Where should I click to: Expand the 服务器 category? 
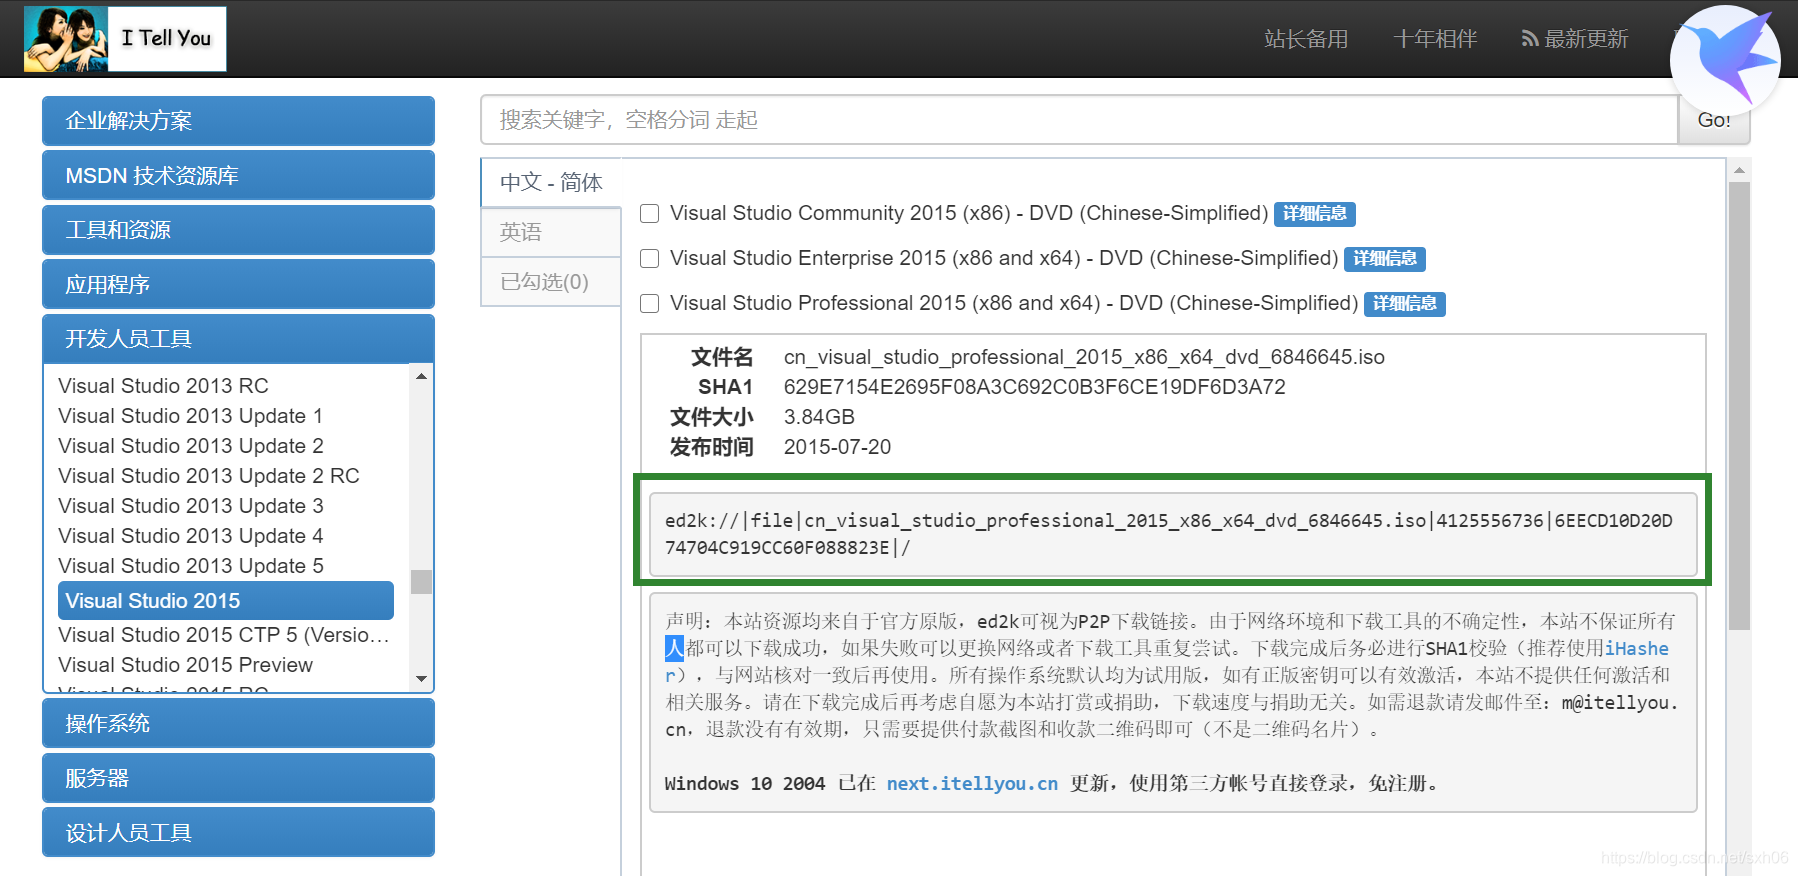[x=238, y=778]
